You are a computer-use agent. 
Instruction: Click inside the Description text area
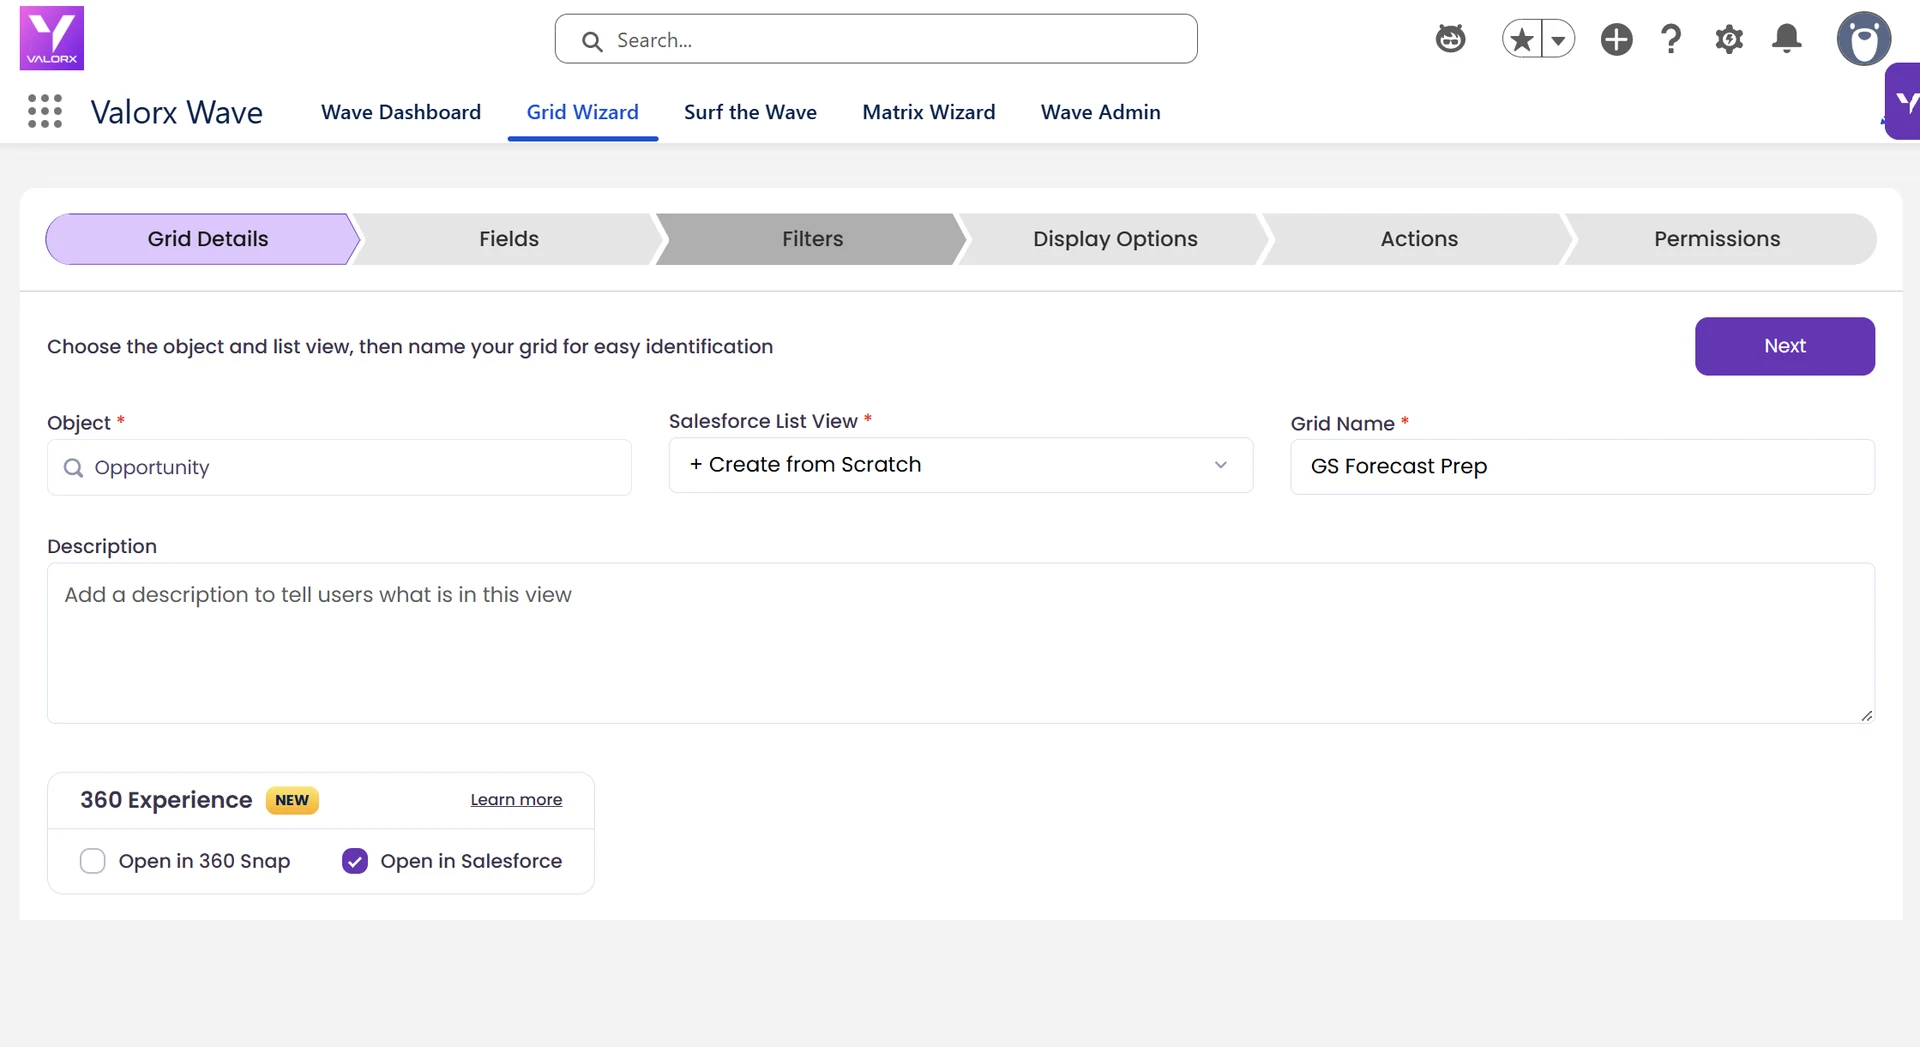tap(960, 643)
